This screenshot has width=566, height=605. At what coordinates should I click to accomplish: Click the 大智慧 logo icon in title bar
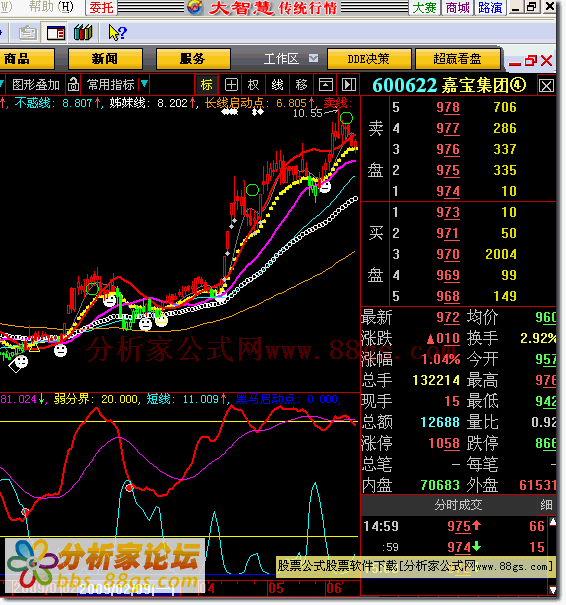[x=195, y=7]
